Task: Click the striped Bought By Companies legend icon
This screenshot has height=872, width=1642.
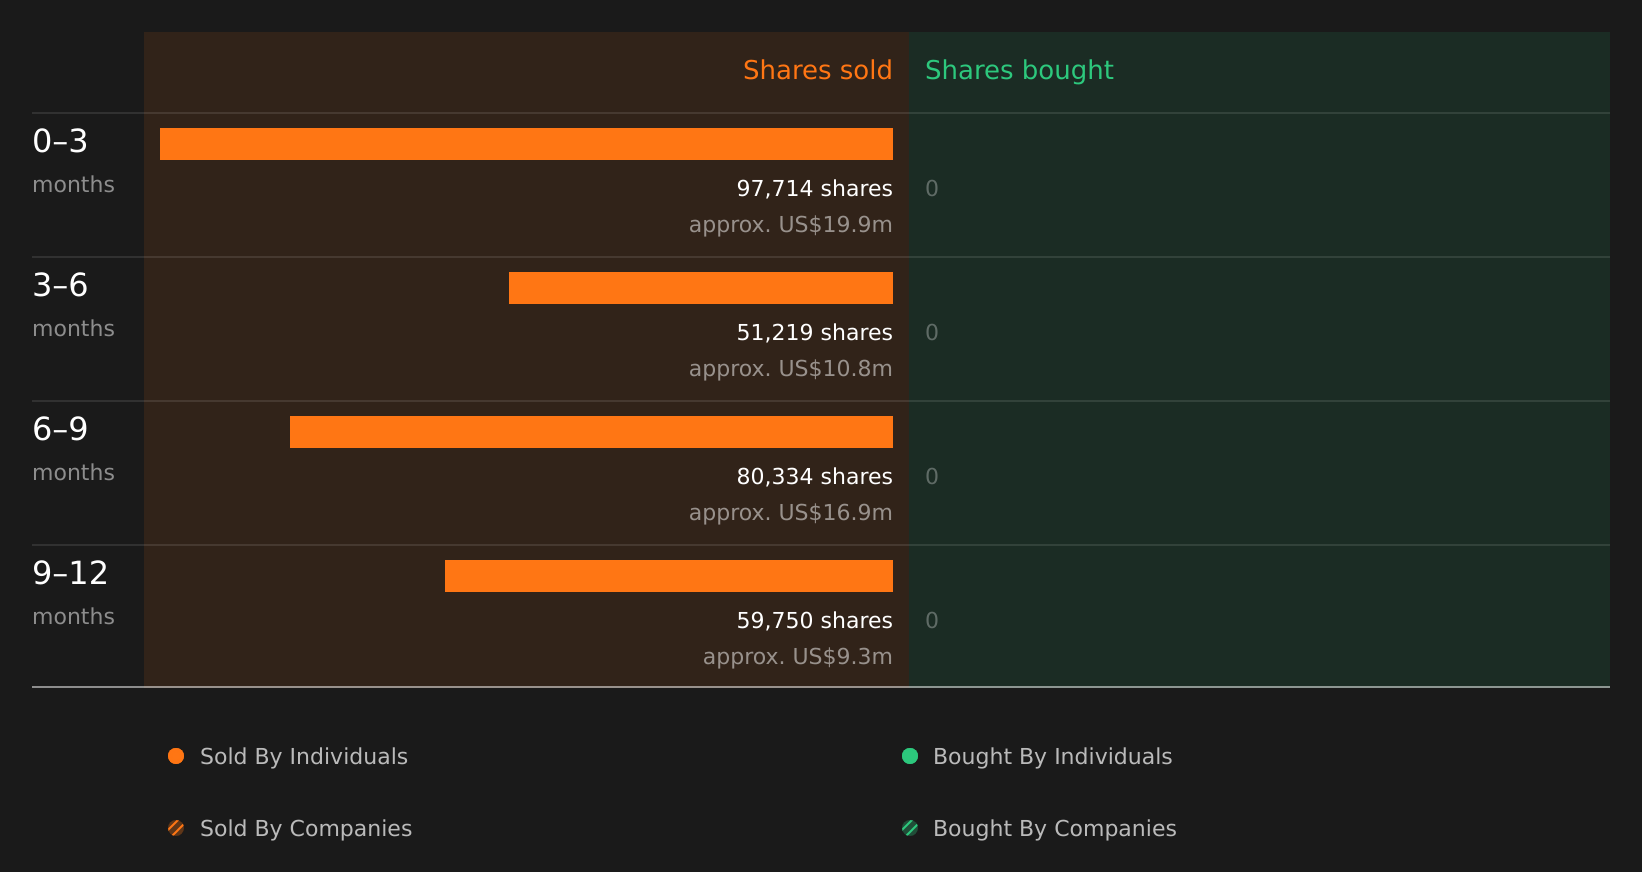Action: [910, 828]
